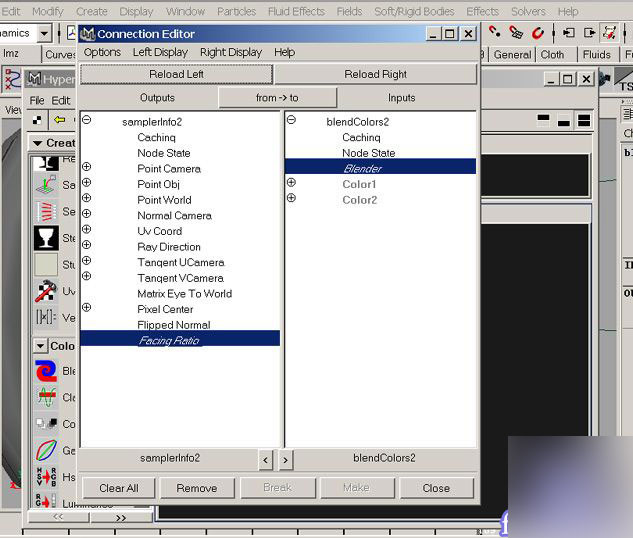633x538 pixels.
Task: Click the Reload Right button
Action: 375,74
